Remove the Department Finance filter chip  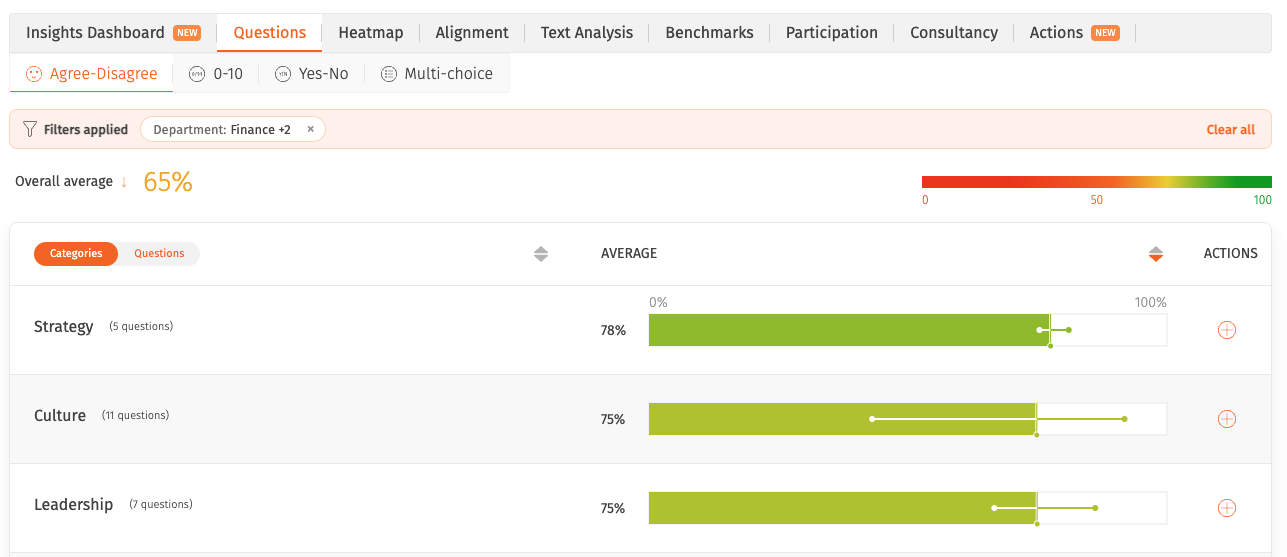tap(310, 129)
